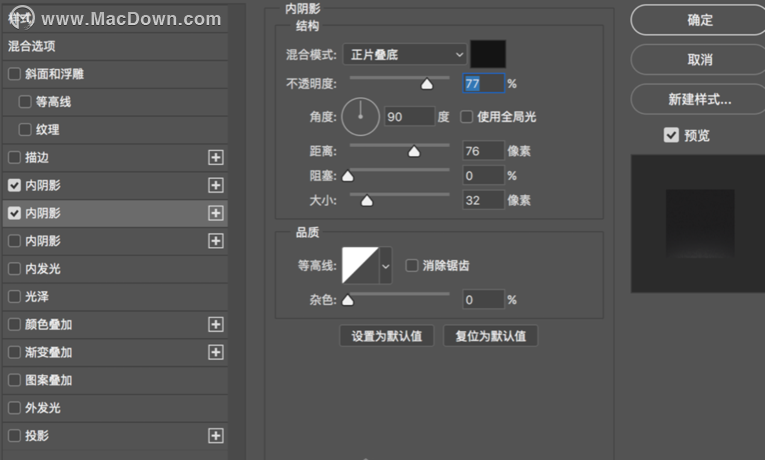This screenshot has height=460, width=765.
Task: Uncheck the 预览 checkbox
Action: (671, 135)
